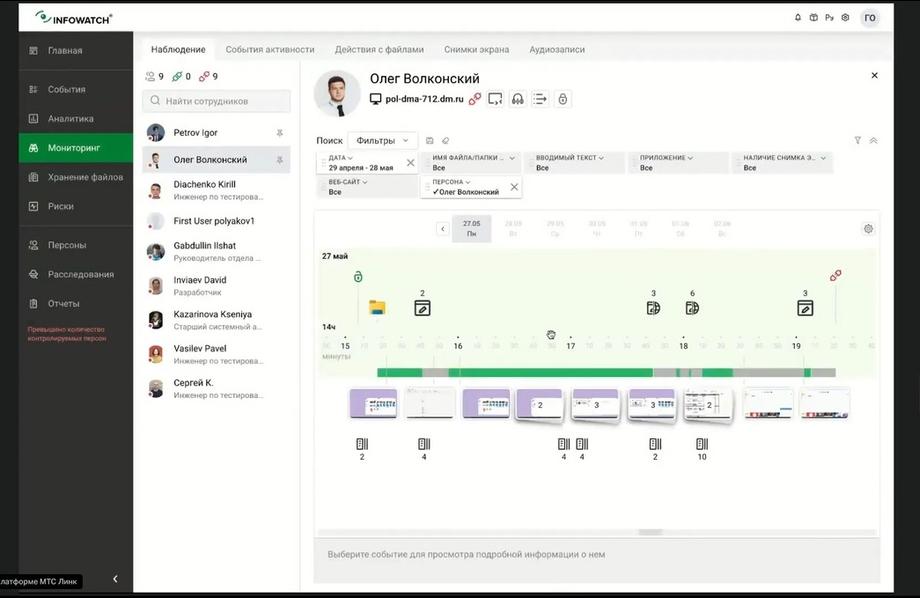Toggle pin for Petrov Igor
Image resolution: width=920 pixels, height=598 pixels.
pos(280,133)
